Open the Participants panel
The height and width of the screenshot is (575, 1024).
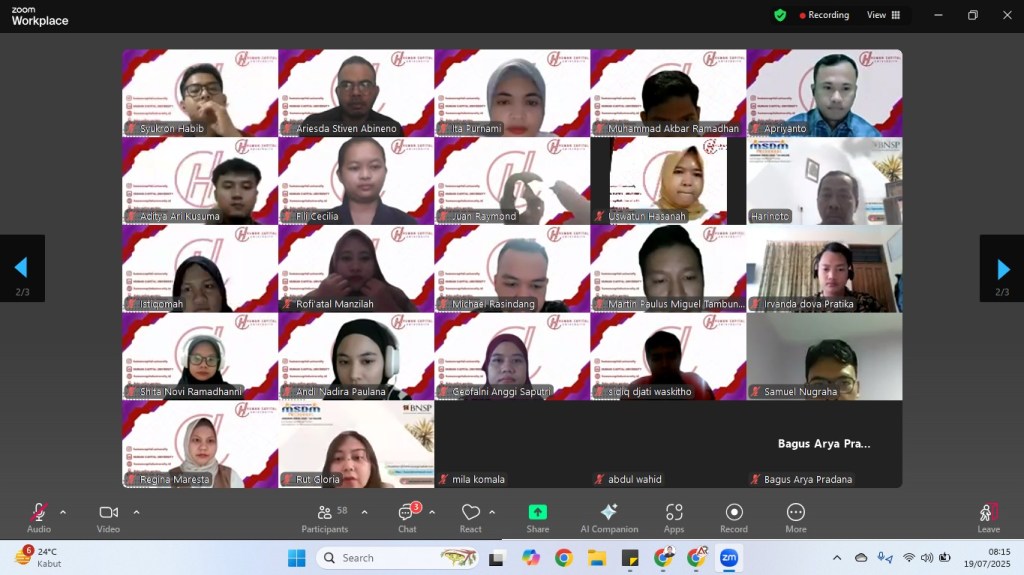pyautogui.click(x=325, y=517)
